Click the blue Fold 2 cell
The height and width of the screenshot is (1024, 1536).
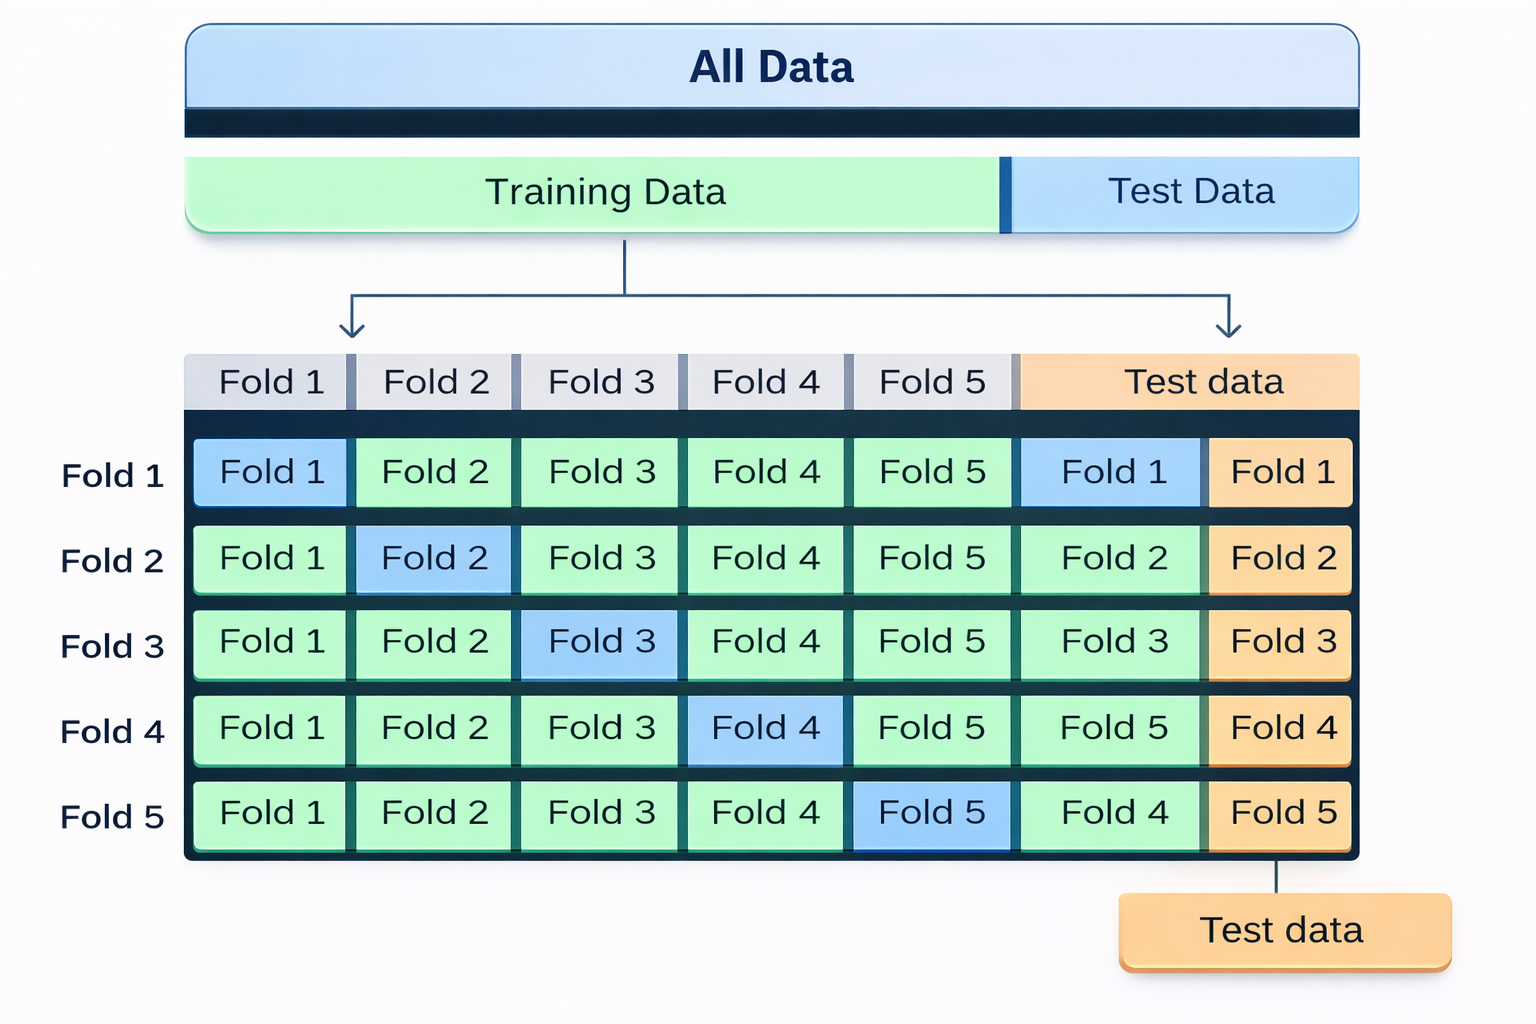434,558
